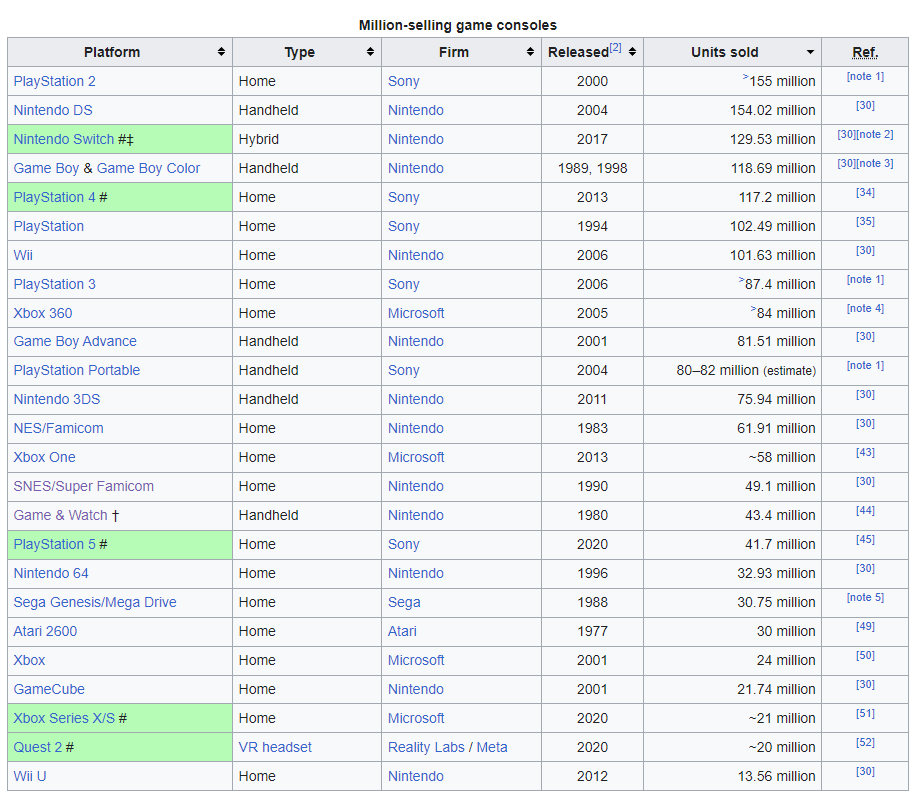This screenshot has height=791, width=920.
Task: Follow the Game Boy Color link
Action: click(148, 168)
